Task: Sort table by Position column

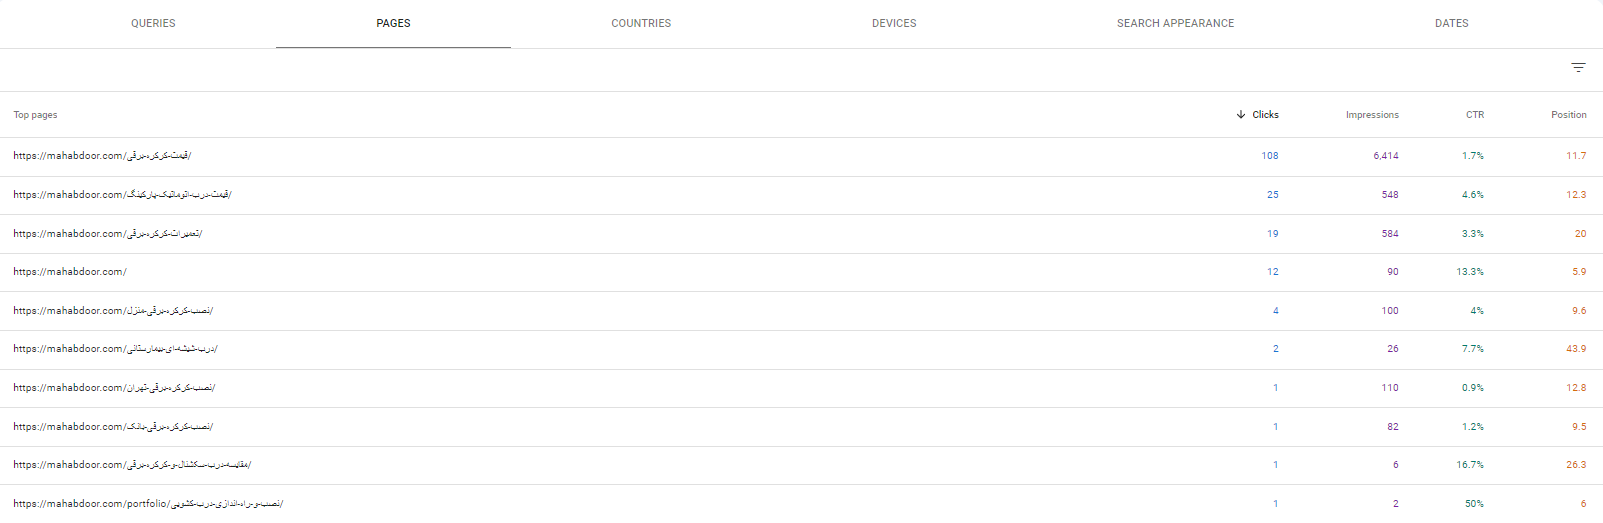Action: 1568,115
